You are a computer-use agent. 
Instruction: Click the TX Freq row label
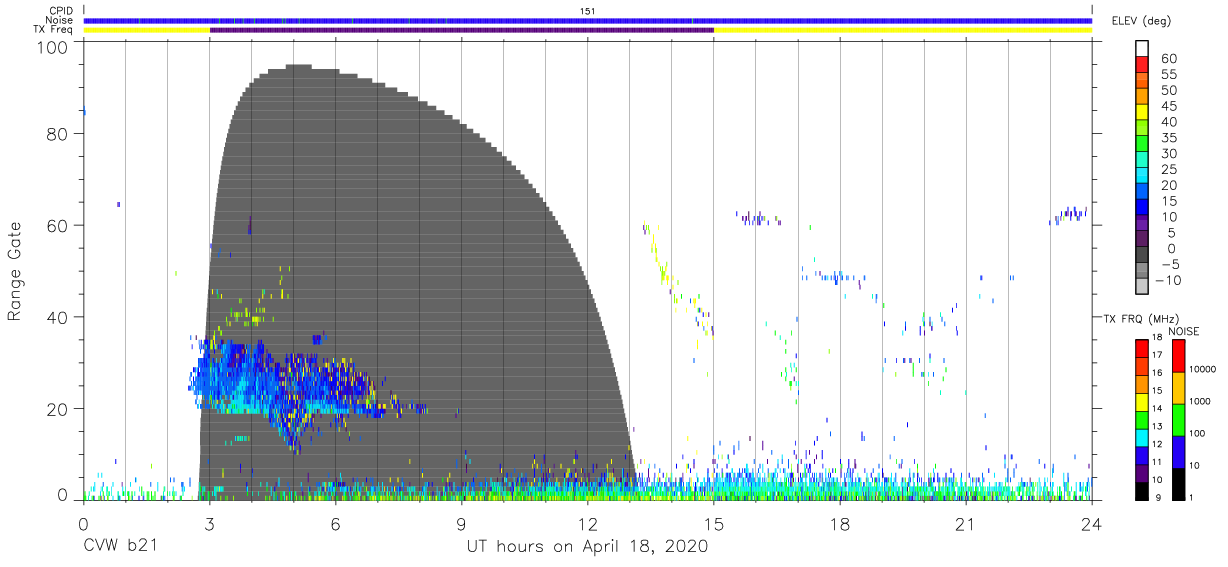click(54, 30)
